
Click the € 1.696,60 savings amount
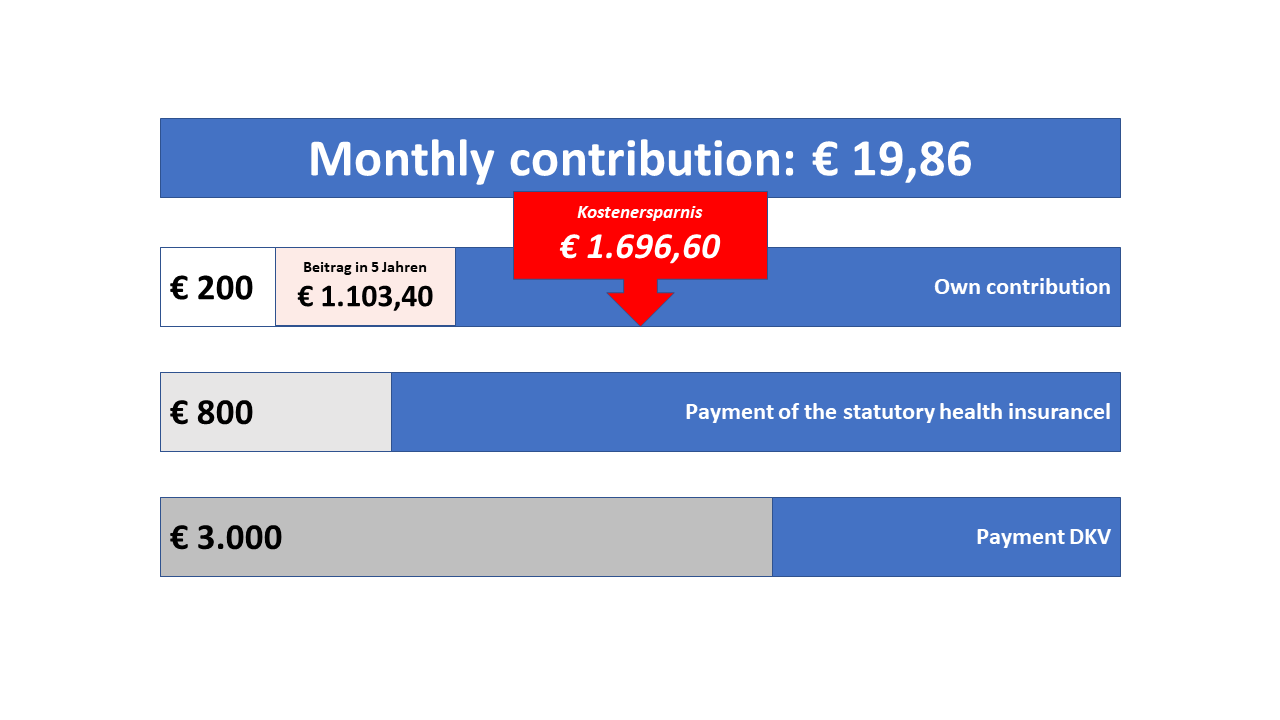[x=640, y=247]
